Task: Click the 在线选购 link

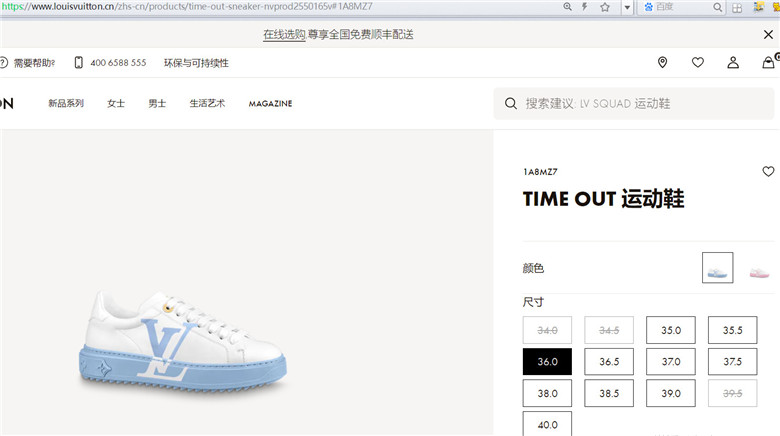Action: (x=284, y=34)
